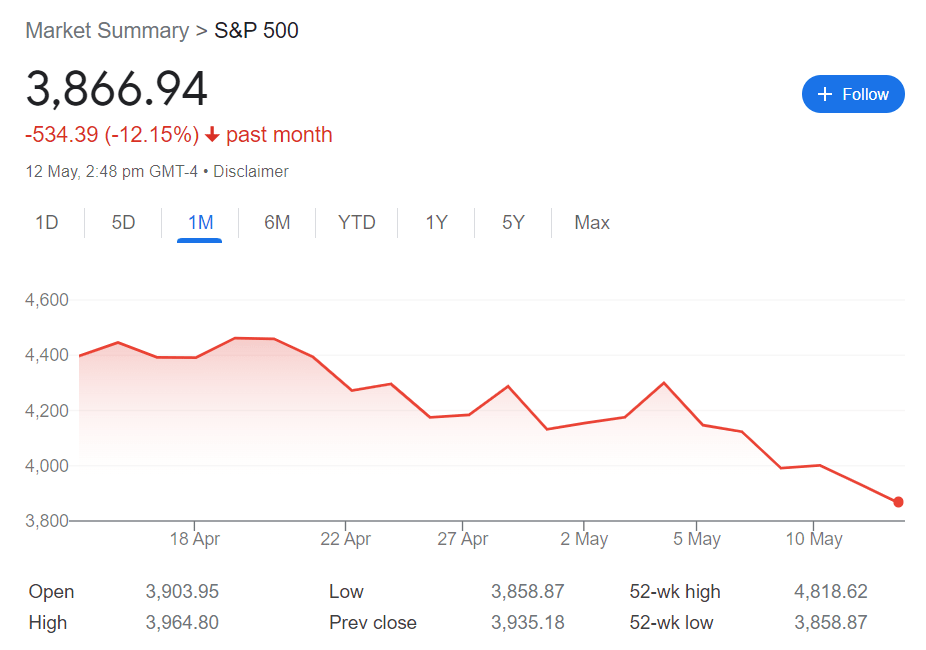Screen dimensions: 926x650
Task: Click the Prev close value 3,935.18
Action: 527,623
